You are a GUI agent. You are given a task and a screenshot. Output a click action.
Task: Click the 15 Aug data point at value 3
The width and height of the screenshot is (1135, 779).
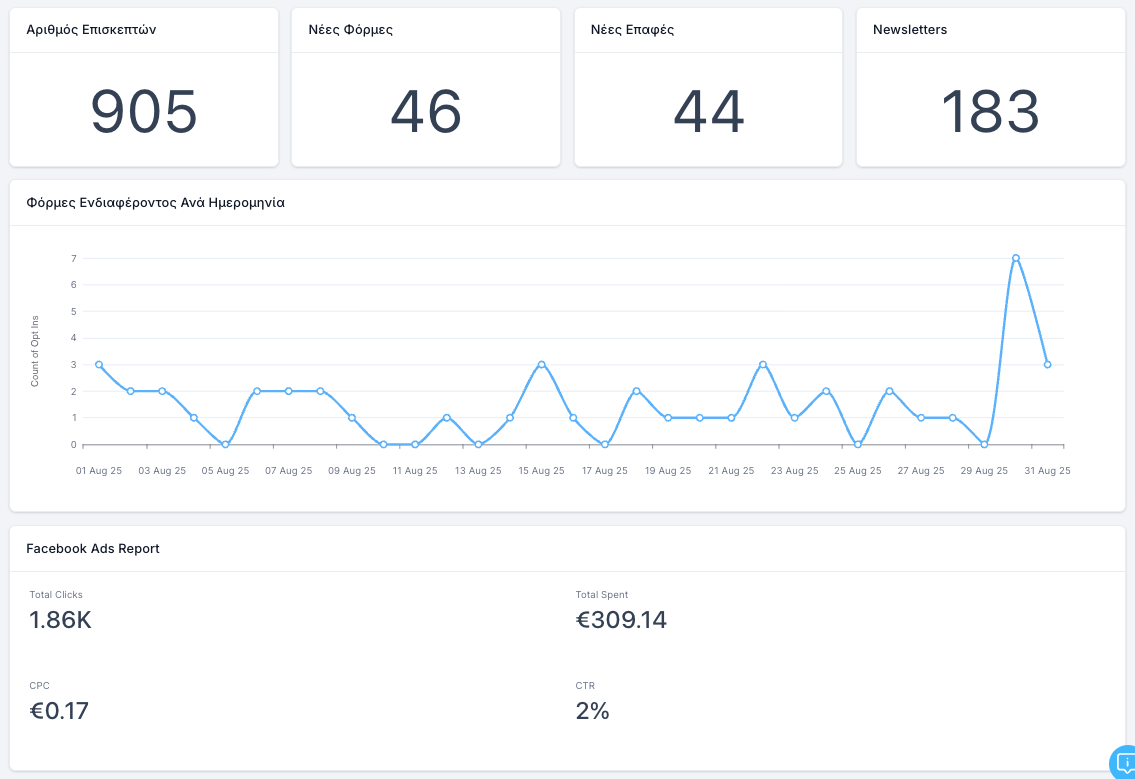pyautogui.click(x=541, y=365)
